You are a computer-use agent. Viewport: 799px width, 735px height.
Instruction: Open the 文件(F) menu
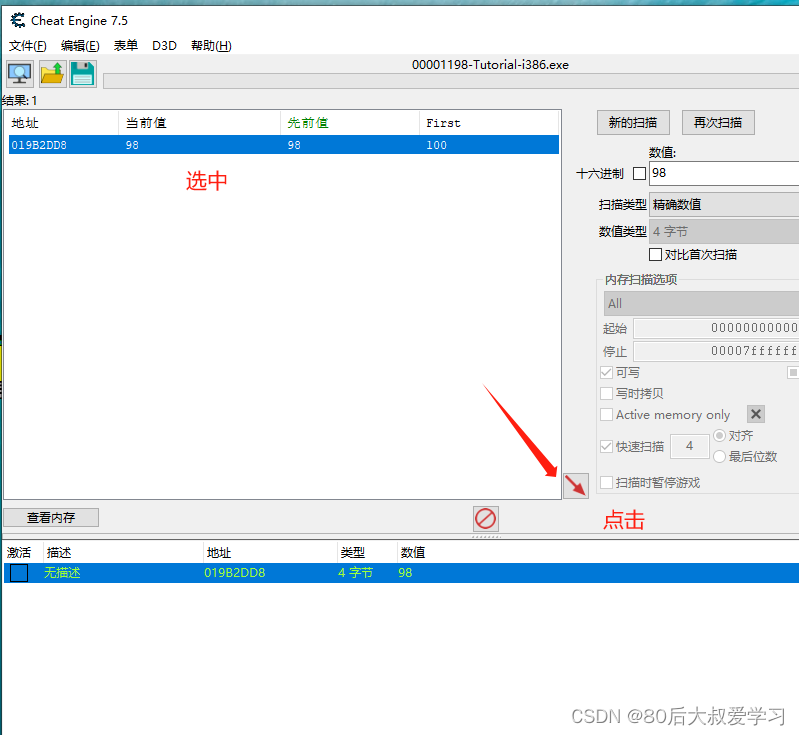tap(28, 46)
